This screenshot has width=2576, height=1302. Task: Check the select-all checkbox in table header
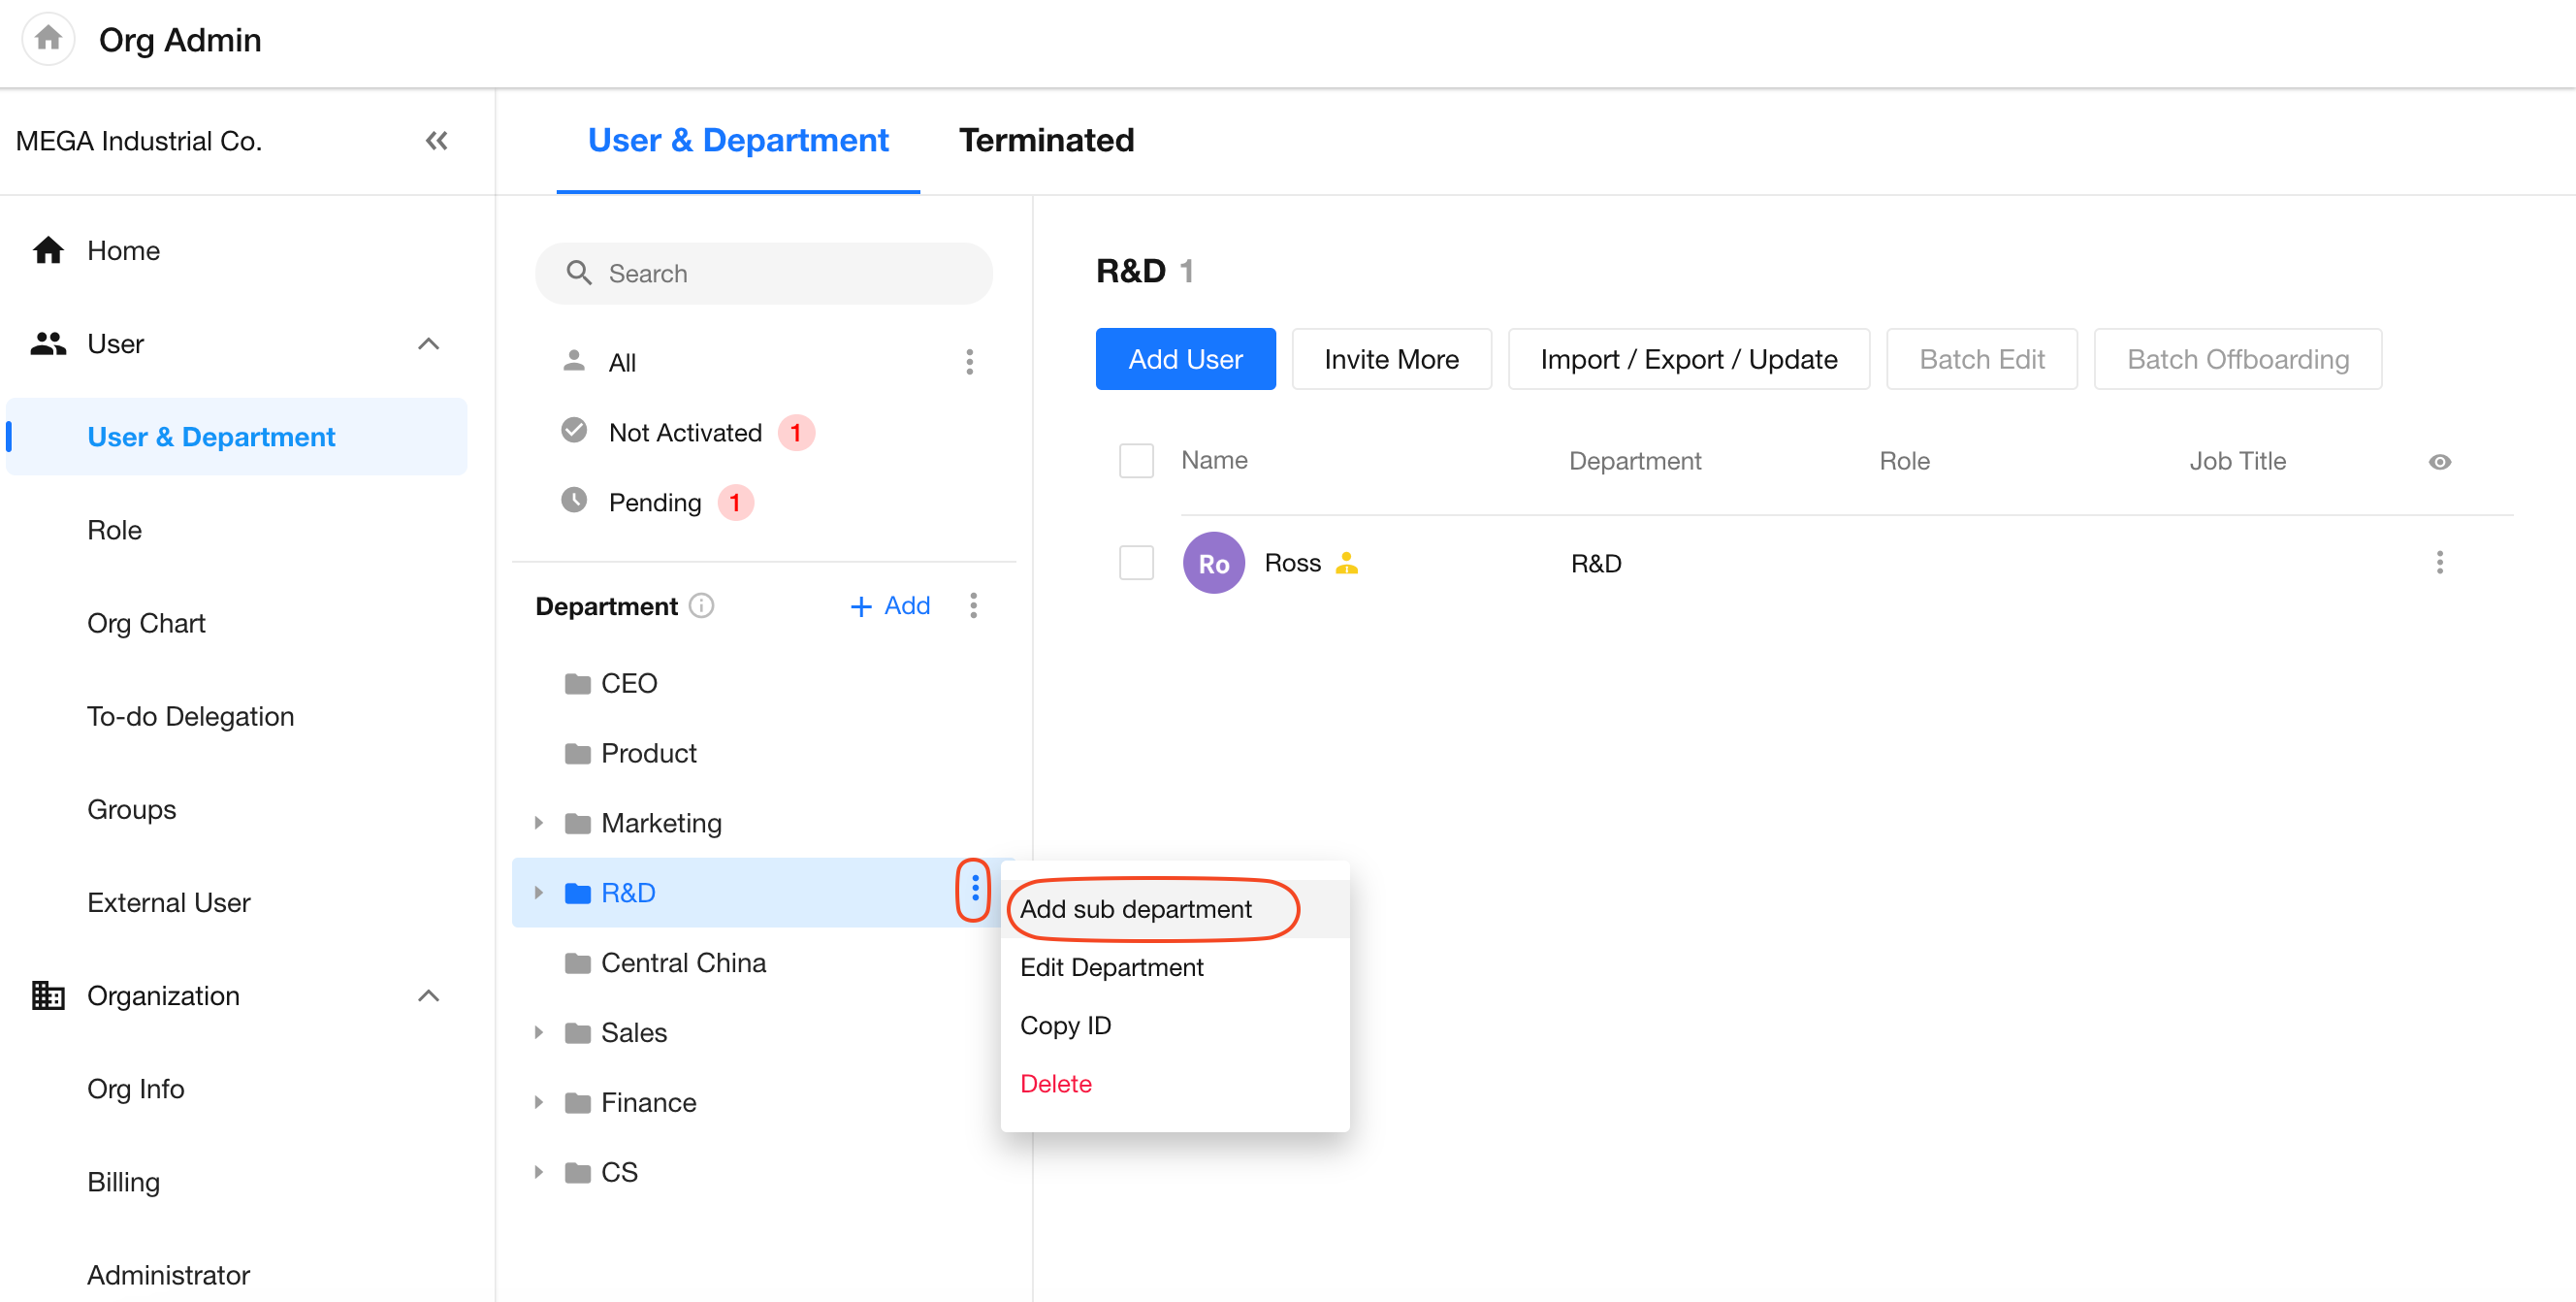tap(1136, 461)
